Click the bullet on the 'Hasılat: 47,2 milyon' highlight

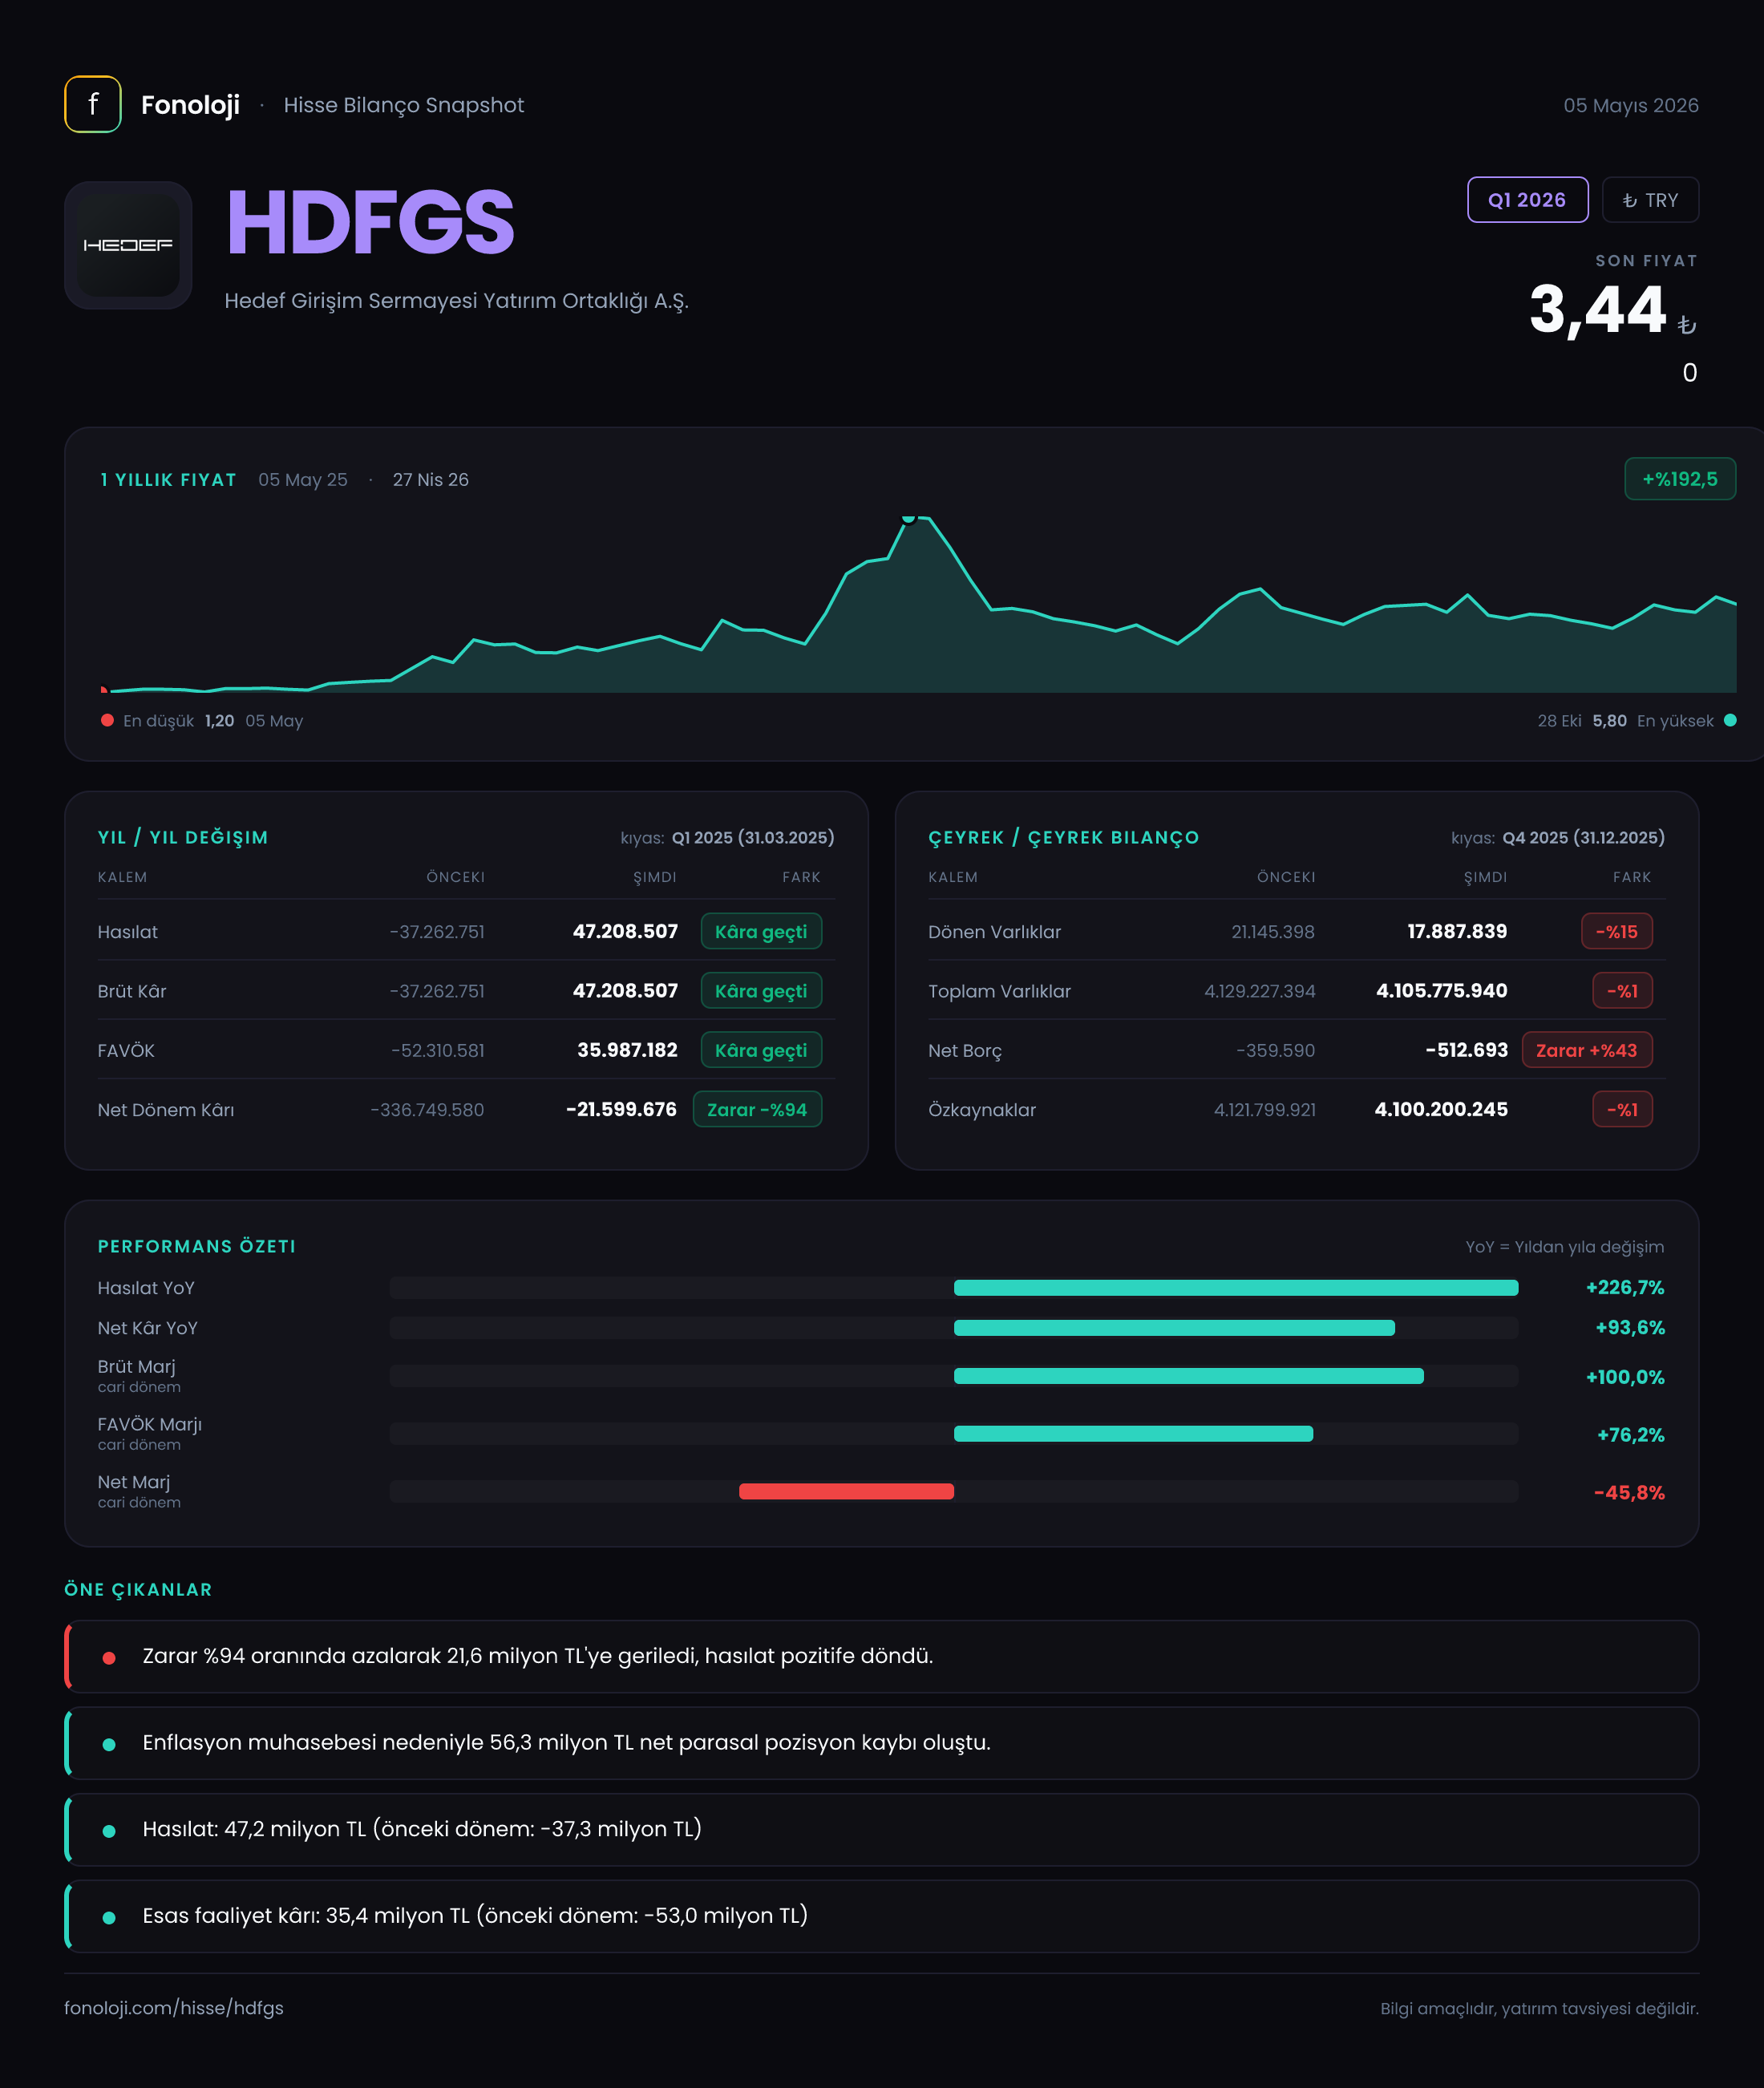(109, 1830)
